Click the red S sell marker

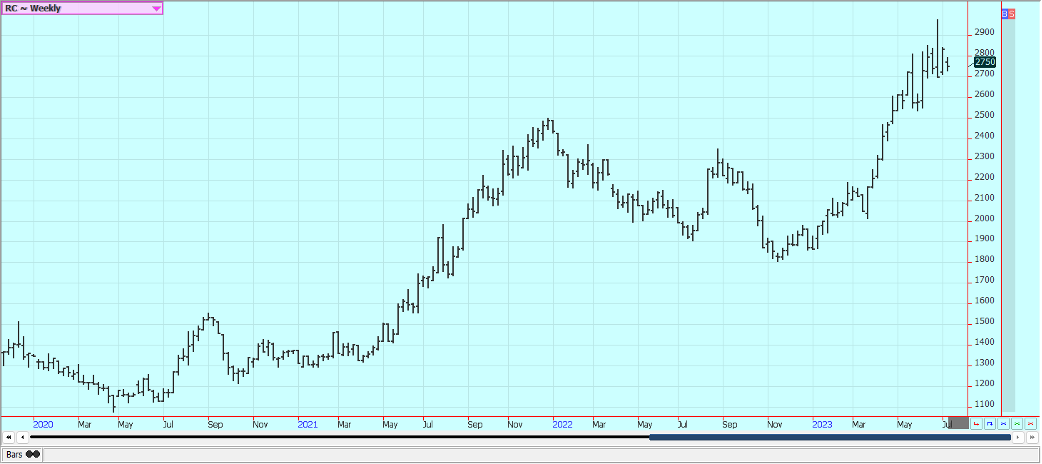click(1011, 13)
